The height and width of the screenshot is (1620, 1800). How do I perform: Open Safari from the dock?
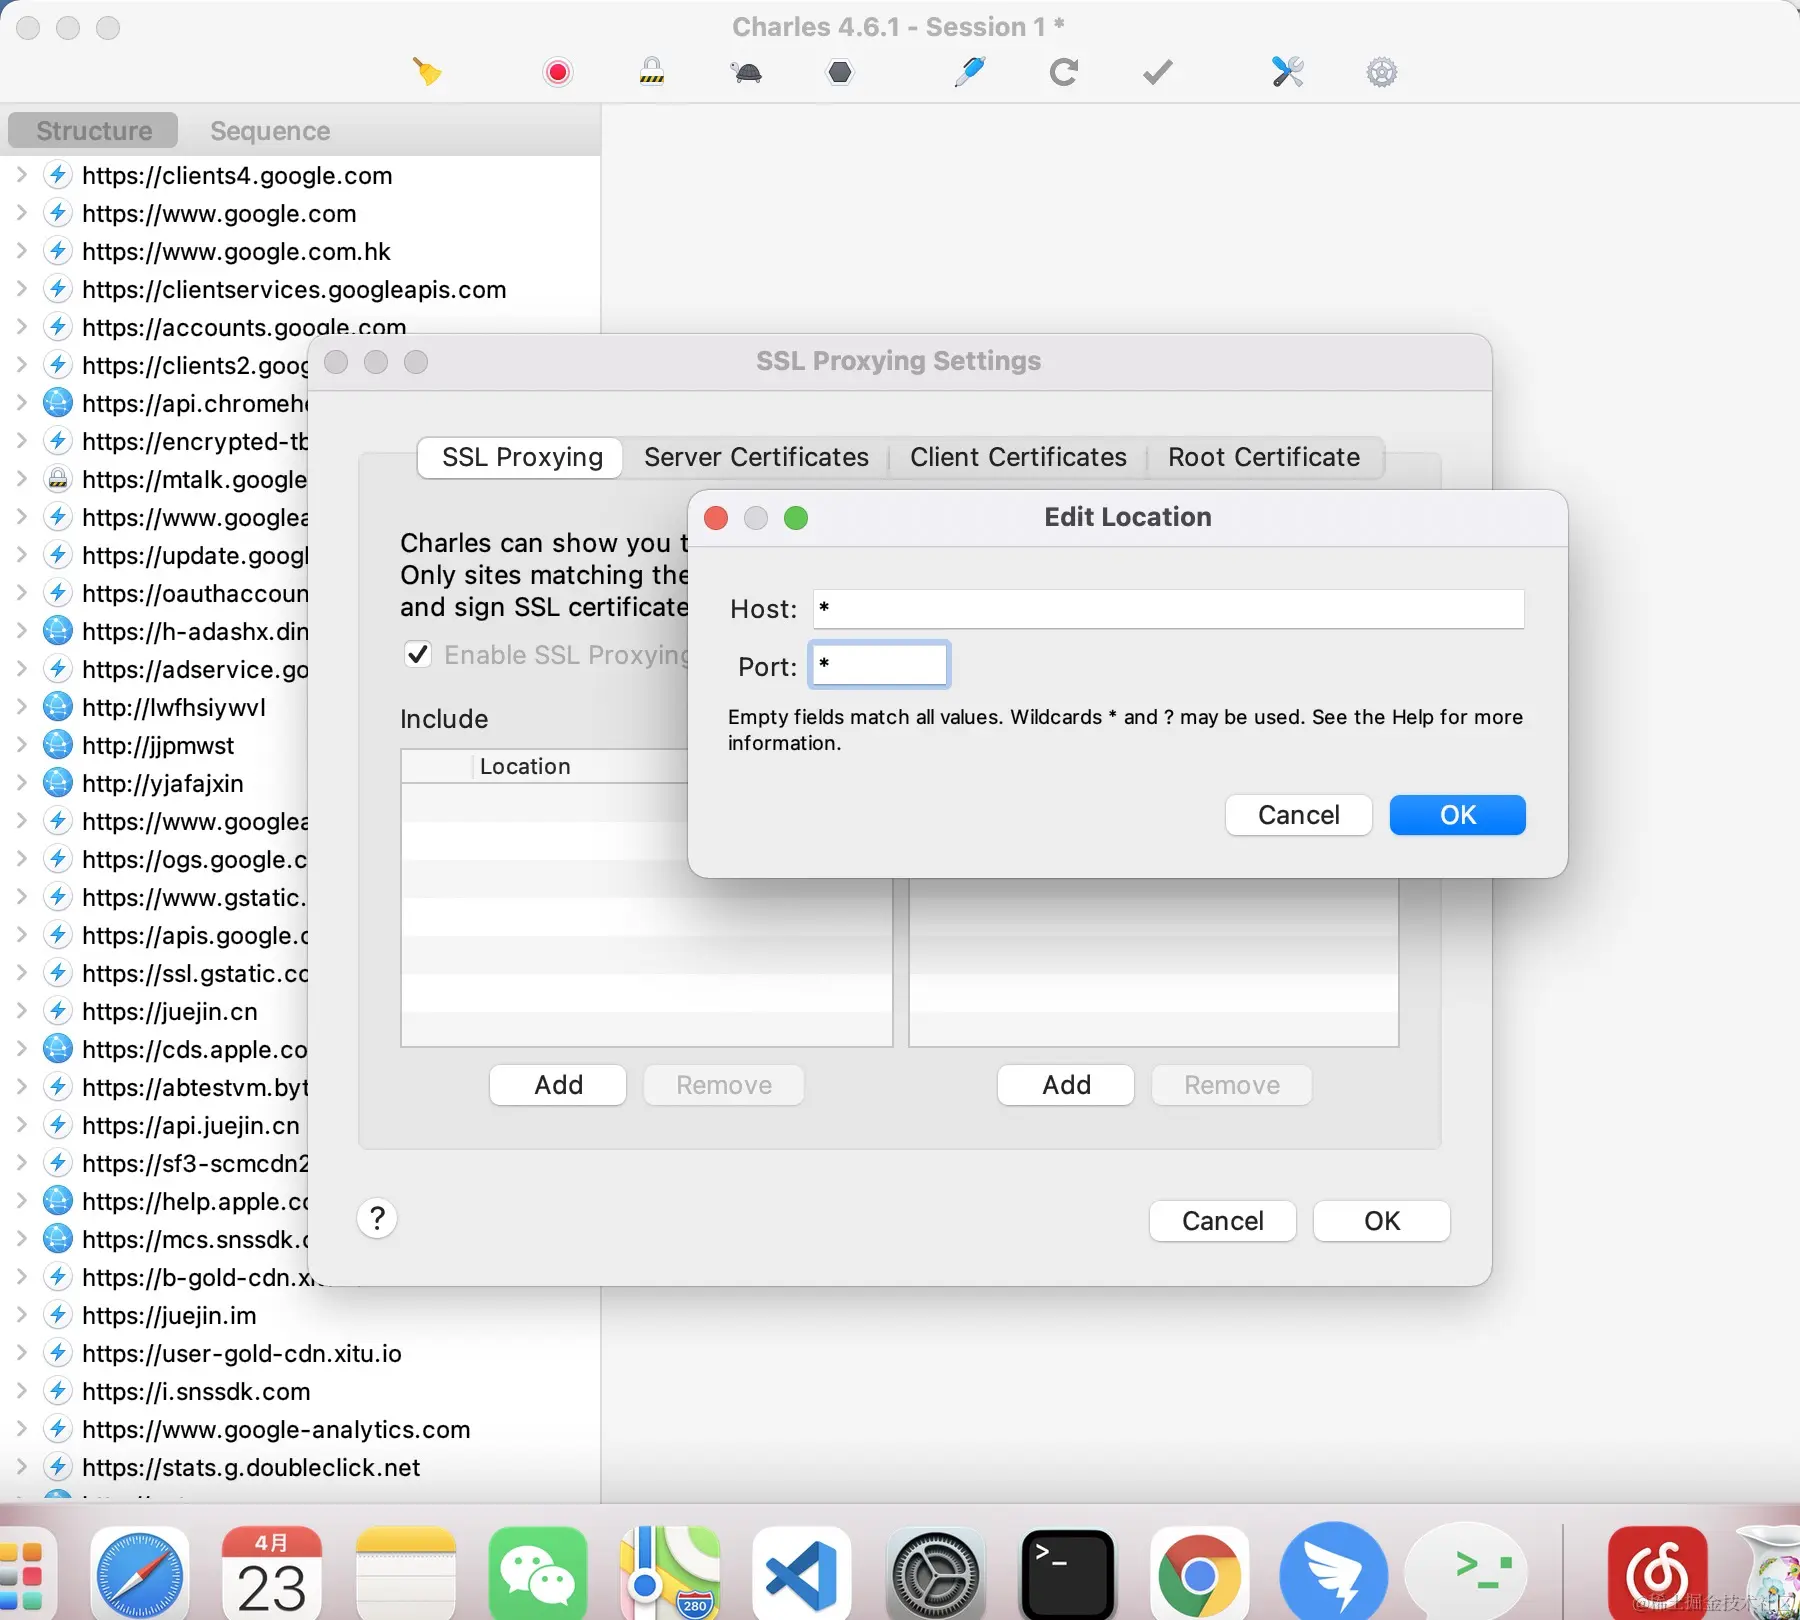pyautogui.click(x=140, y=1574)
